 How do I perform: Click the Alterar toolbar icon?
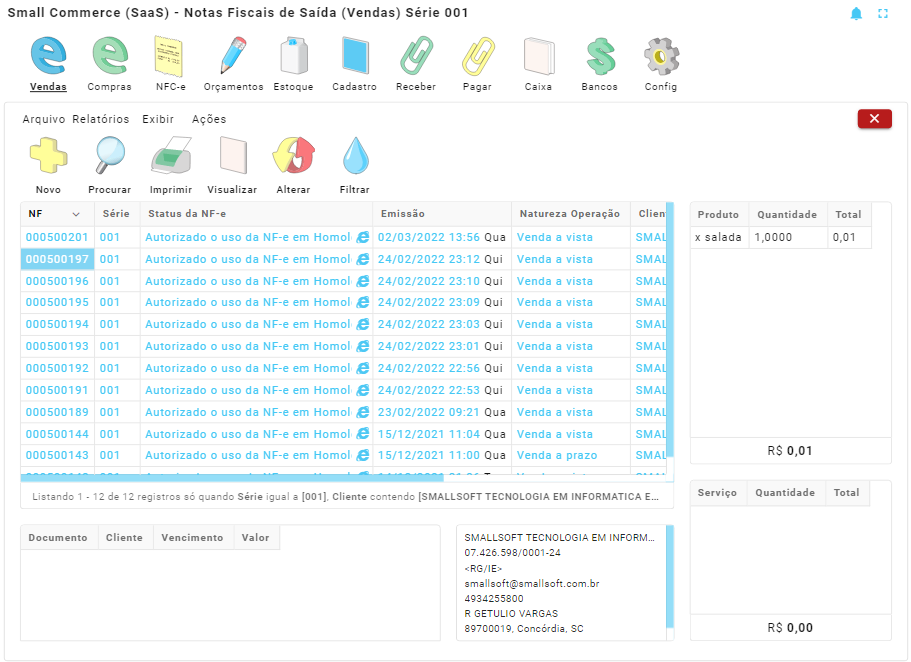click(x=293, y=157)
